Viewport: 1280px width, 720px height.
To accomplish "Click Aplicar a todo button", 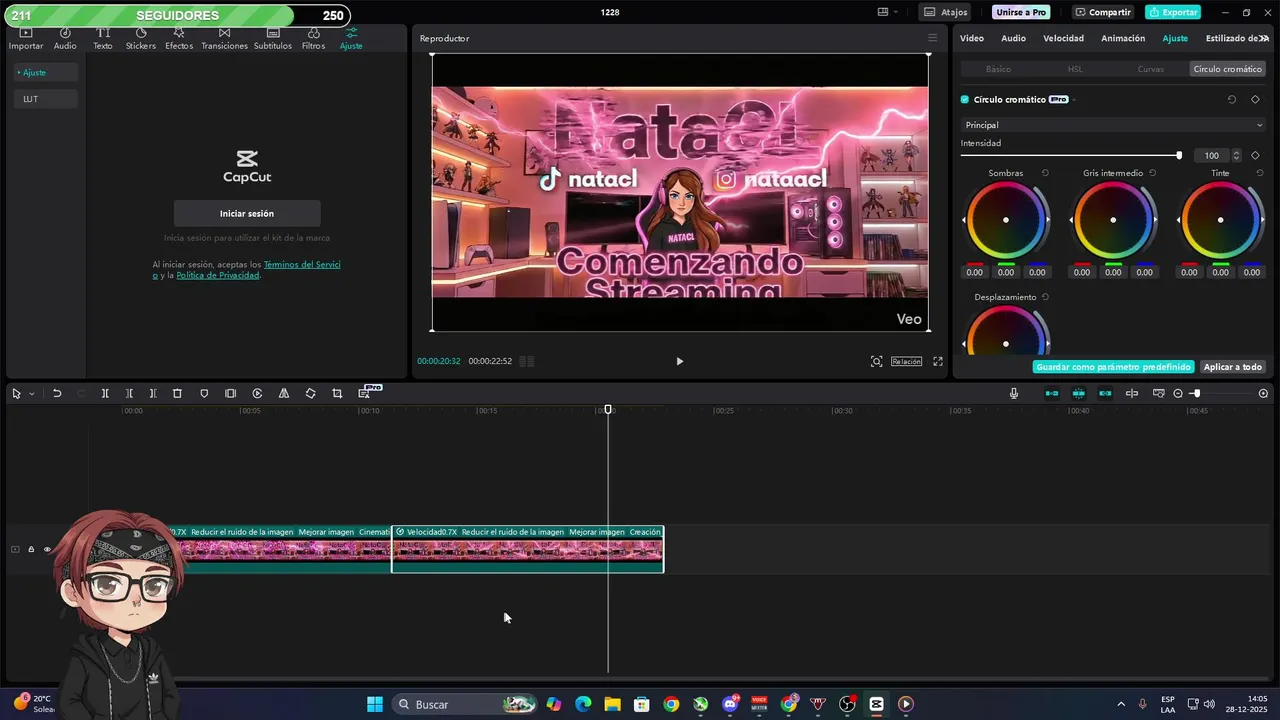I will coord(1233,367).
